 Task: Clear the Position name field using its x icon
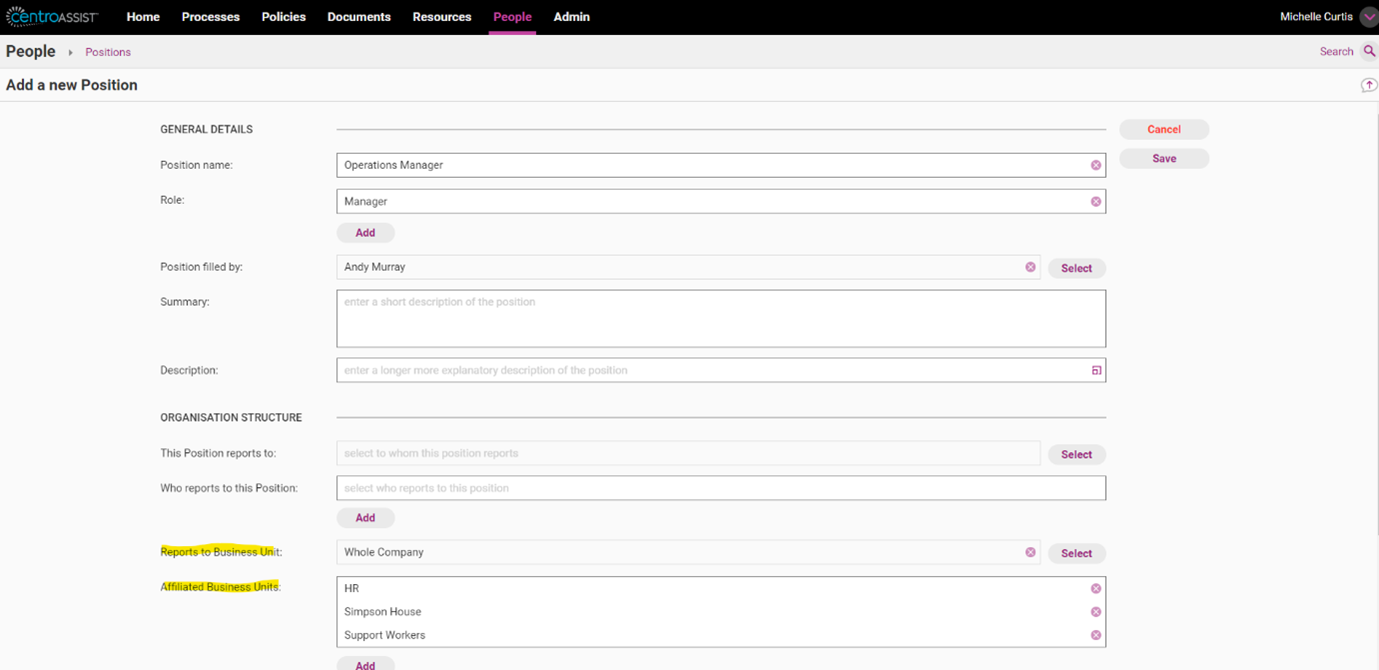pyautogui.click(x=1096, y=165)
